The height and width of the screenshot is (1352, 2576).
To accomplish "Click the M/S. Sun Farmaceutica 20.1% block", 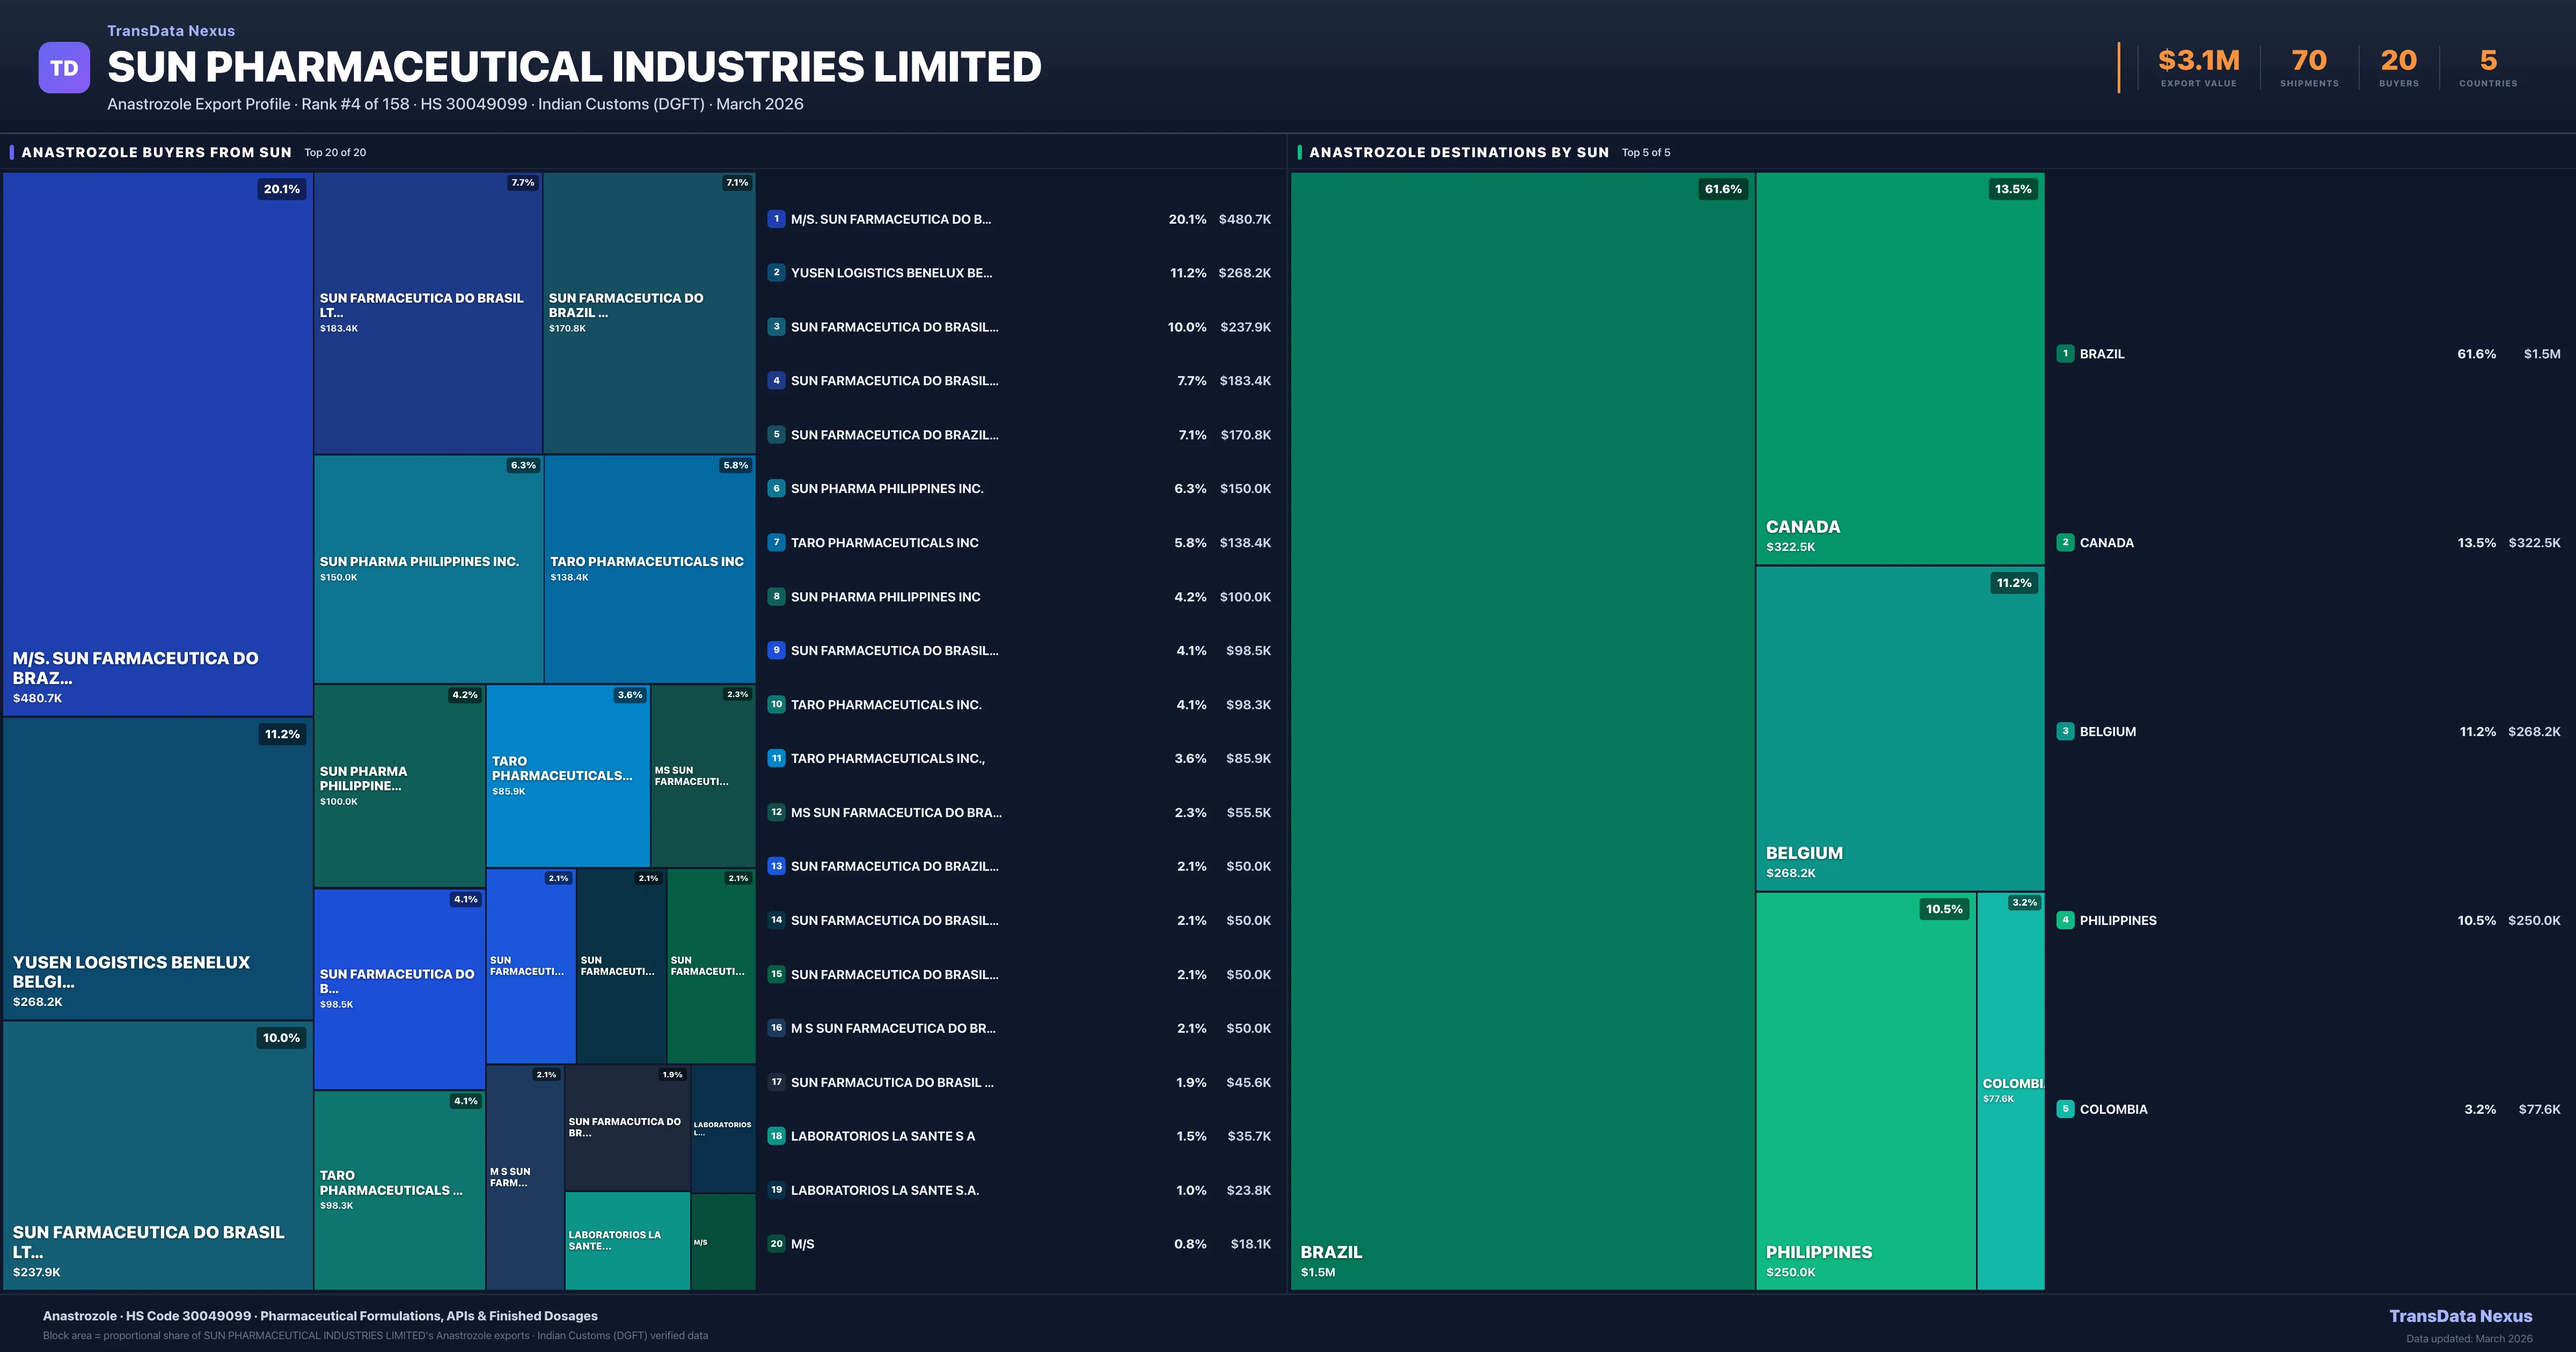I will [x=157, y=443].
